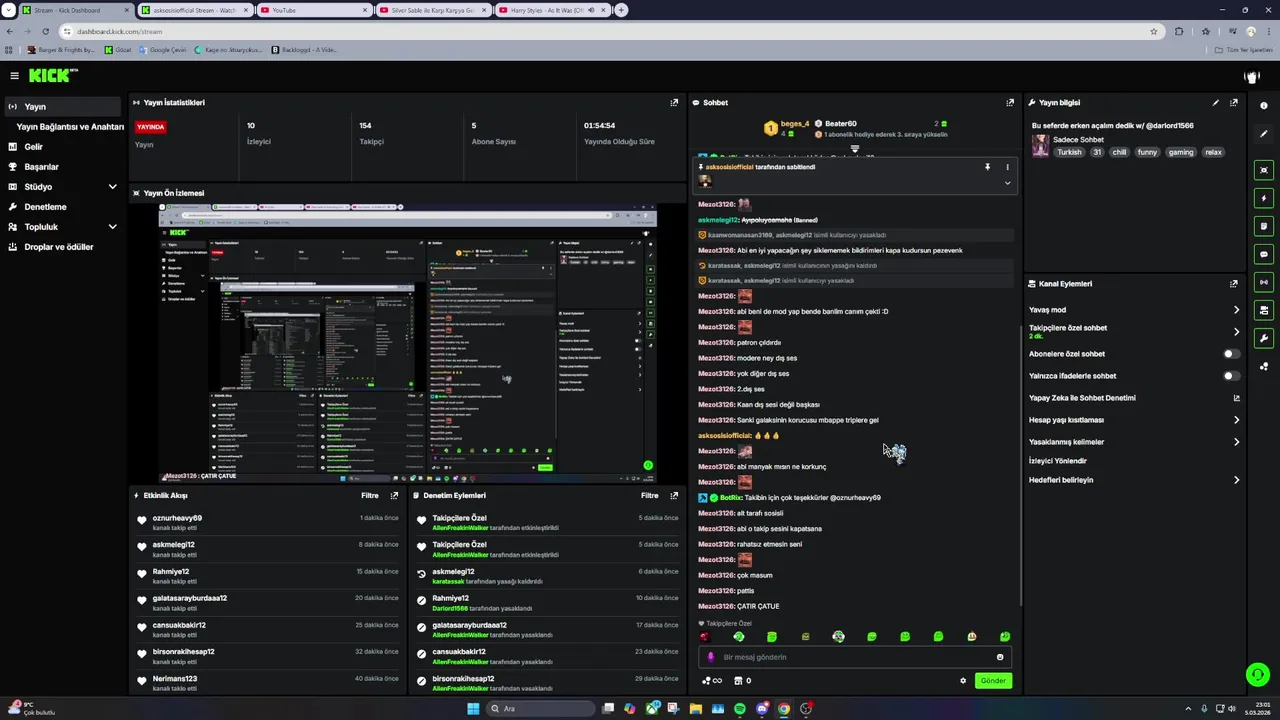Open the emoji picker in message box
The height and width of the screenshot is (720, 1280).
point(1000,657)
